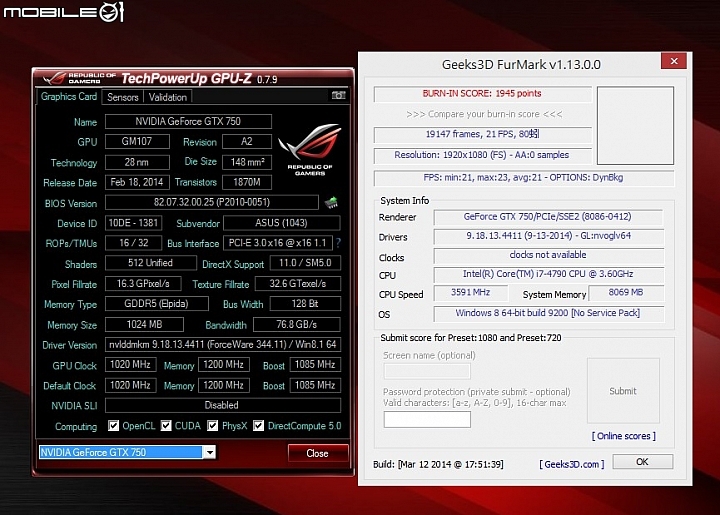
Task: Open the Geeks3D.com link
Action: pos(572,464)
